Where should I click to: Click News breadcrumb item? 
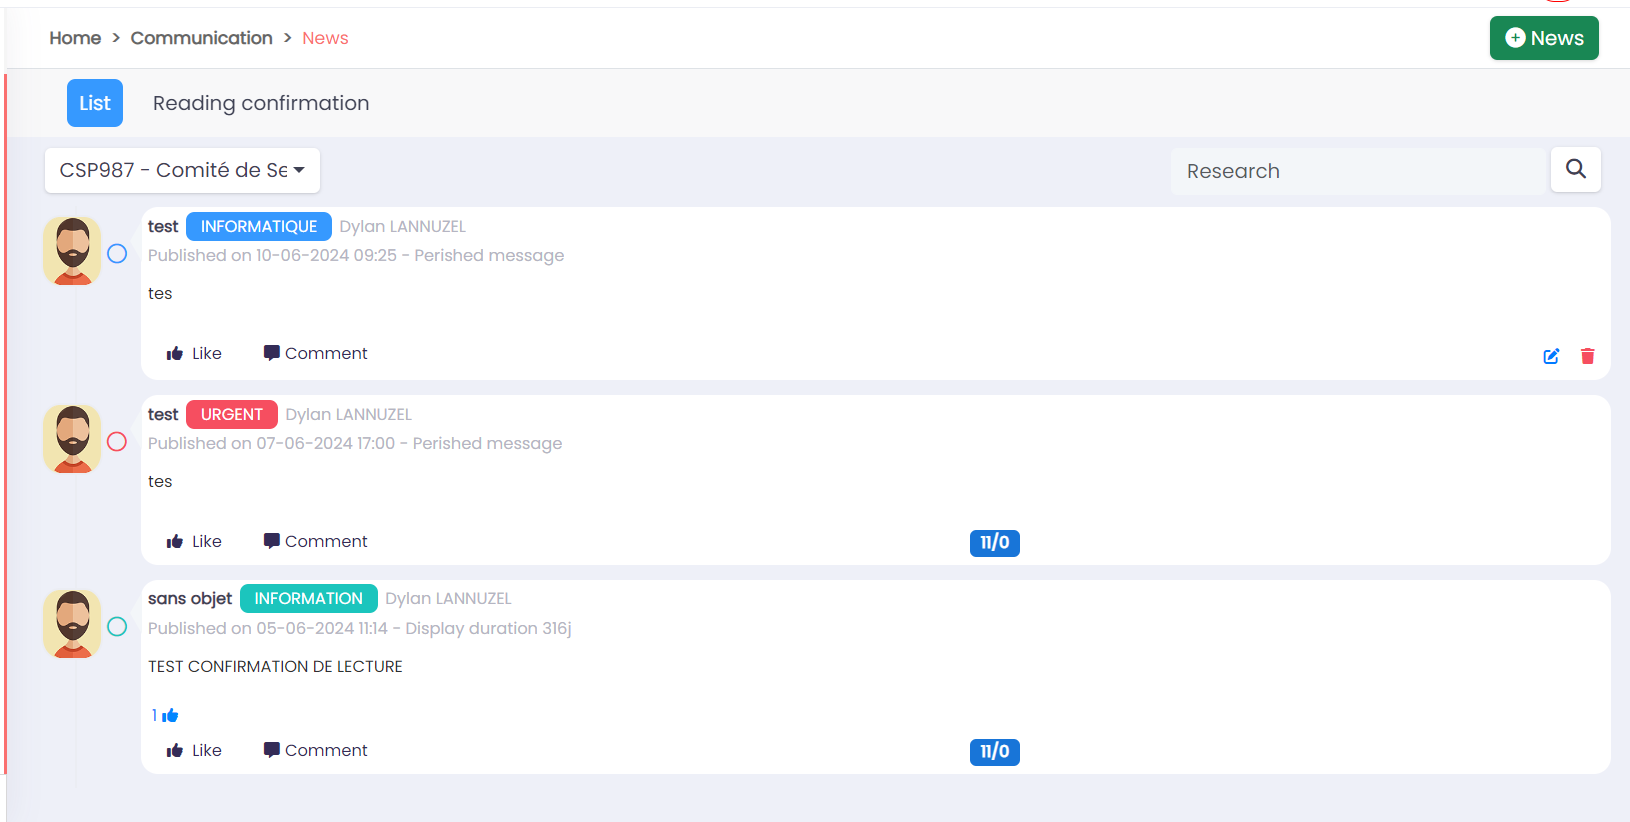tap(325, 38)
